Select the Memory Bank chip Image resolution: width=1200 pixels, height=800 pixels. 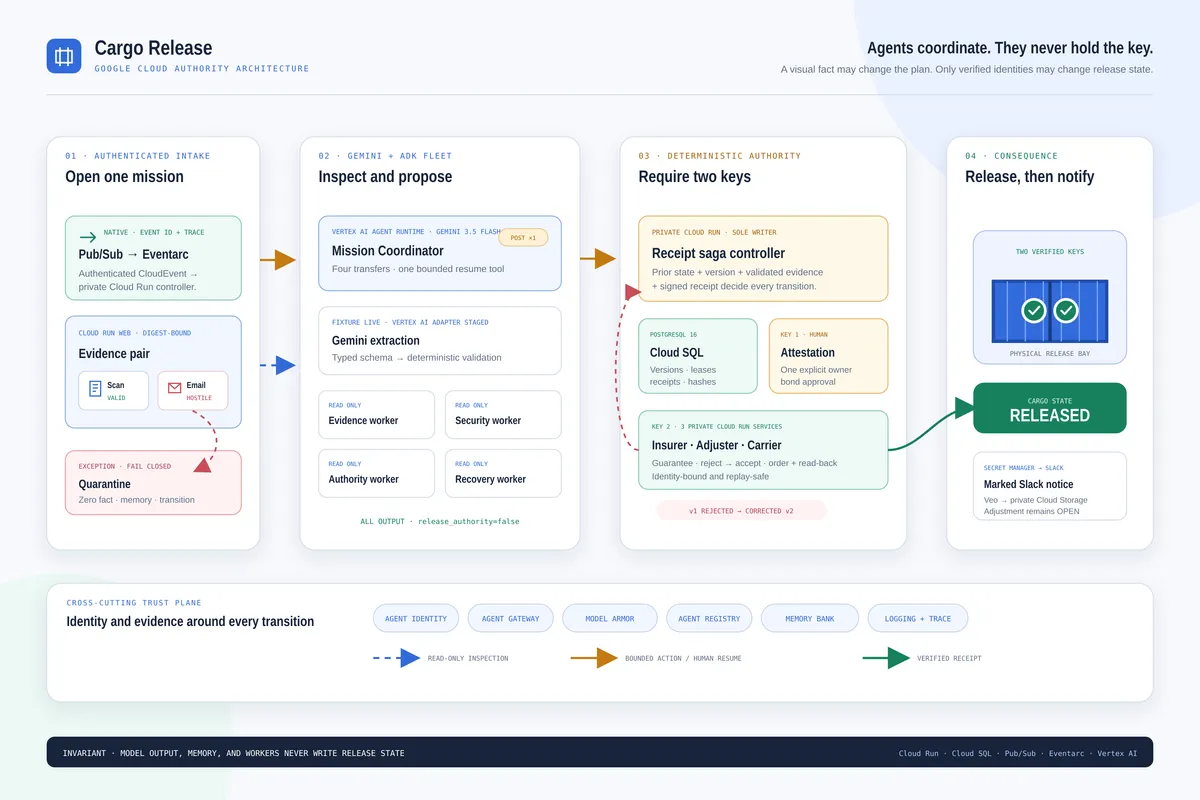tap(810, 618)
